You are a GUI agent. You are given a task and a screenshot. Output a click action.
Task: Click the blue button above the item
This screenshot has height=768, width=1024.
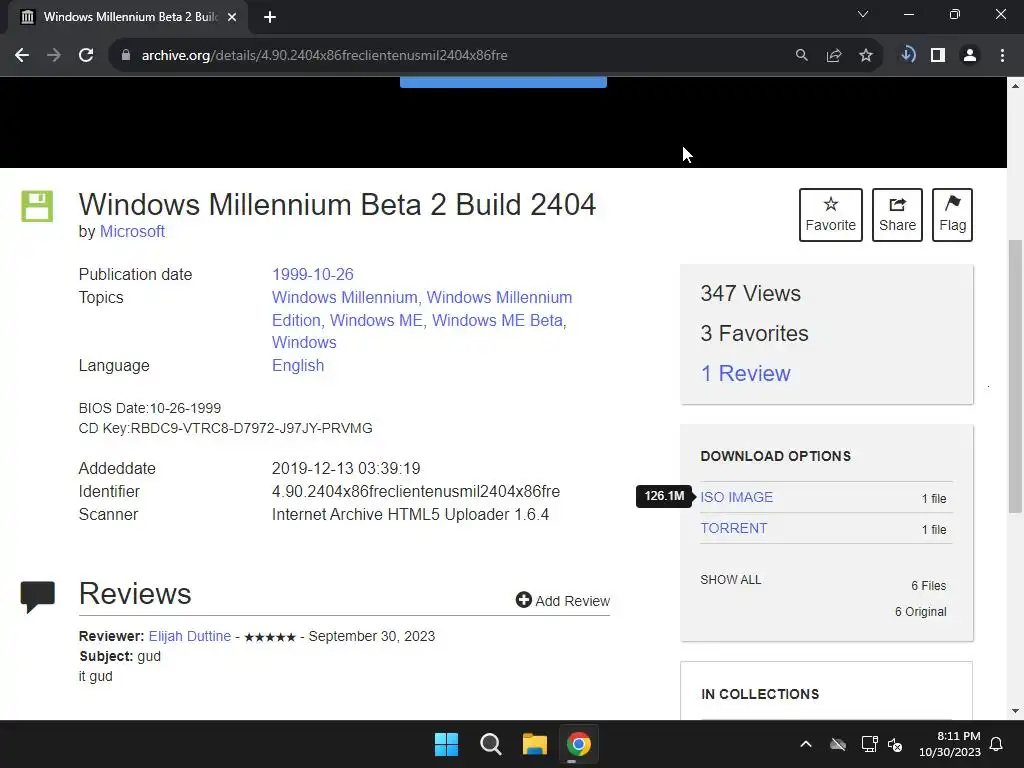[503, 82]
